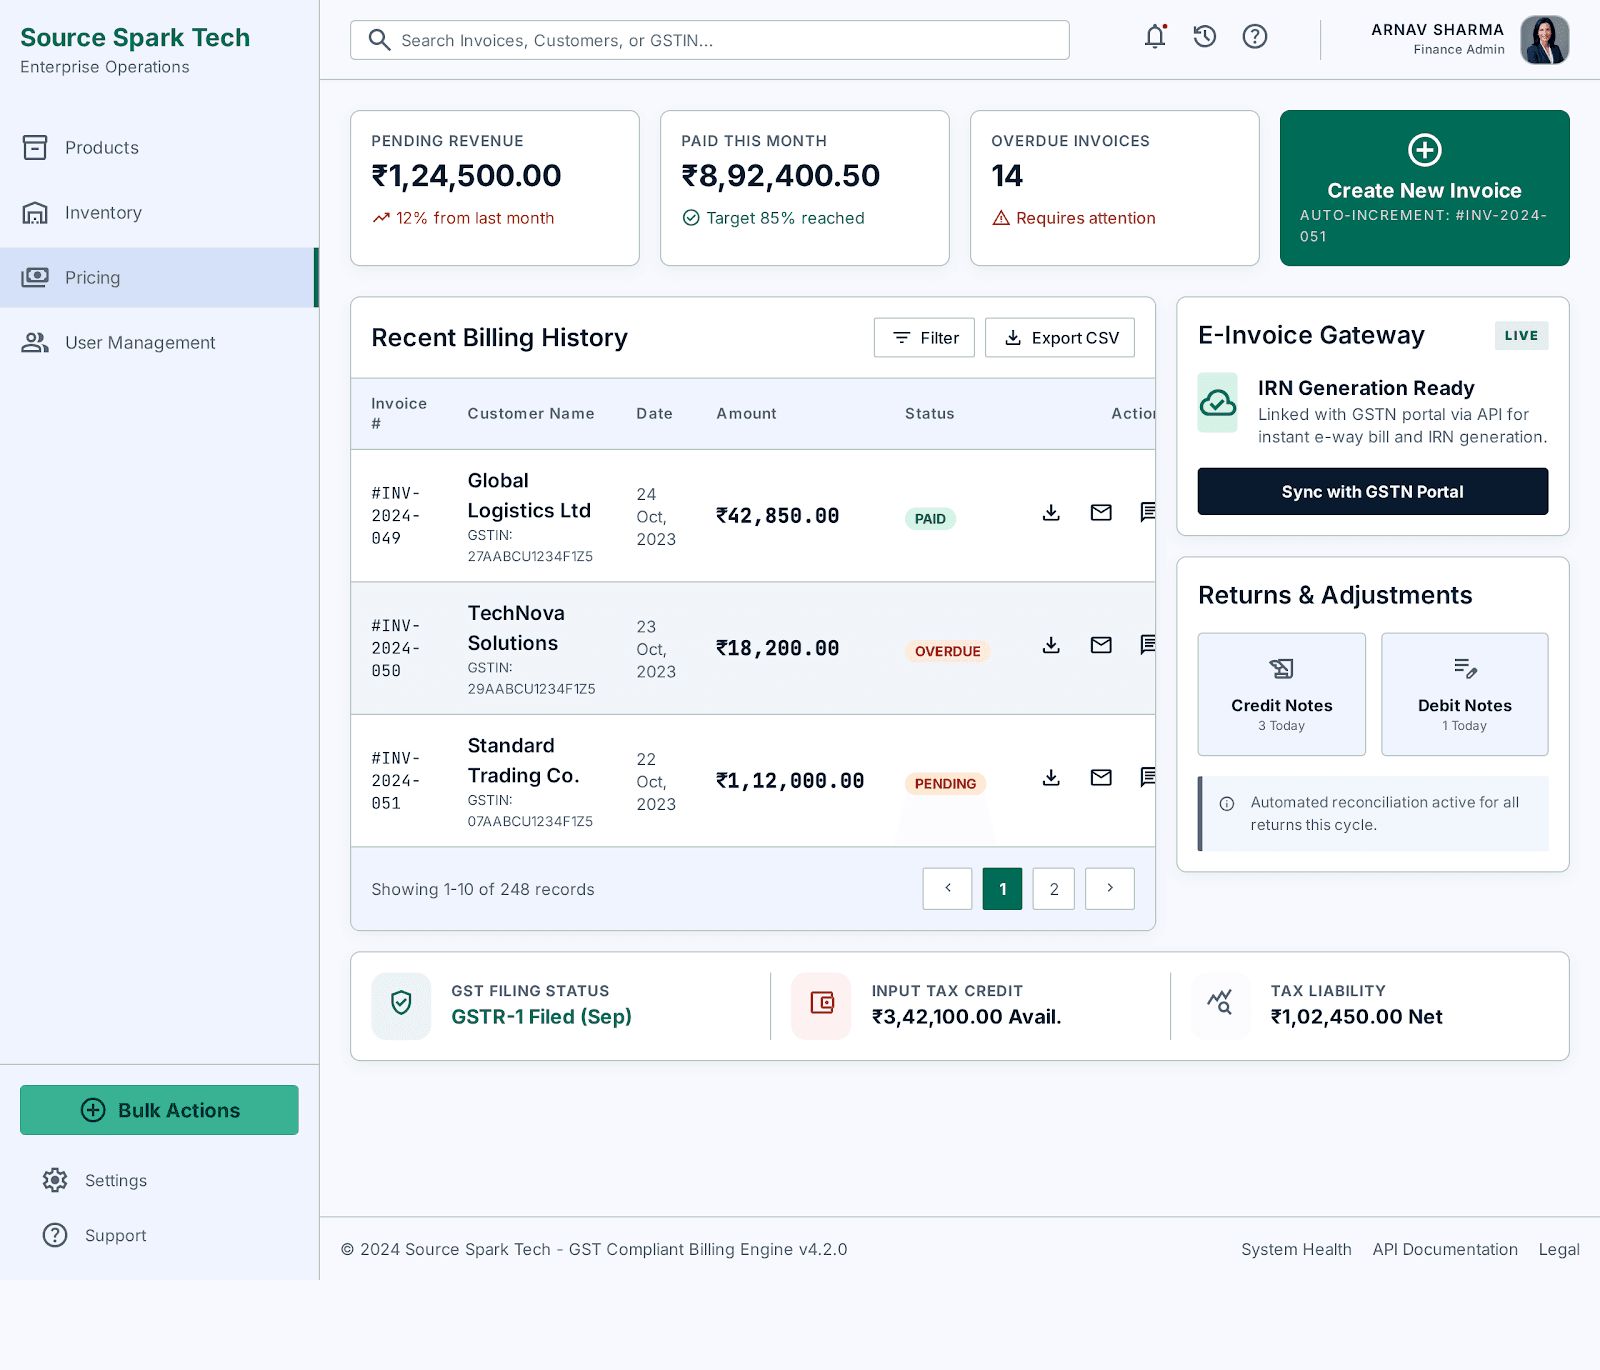Click GSTR-1 Filed (Sep) status text
Screen dimensions: 1600x1370
(541, 1017)
